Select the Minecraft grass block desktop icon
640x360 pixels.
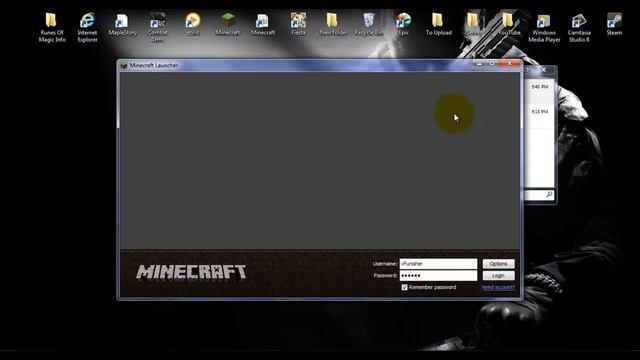point(228,24)
